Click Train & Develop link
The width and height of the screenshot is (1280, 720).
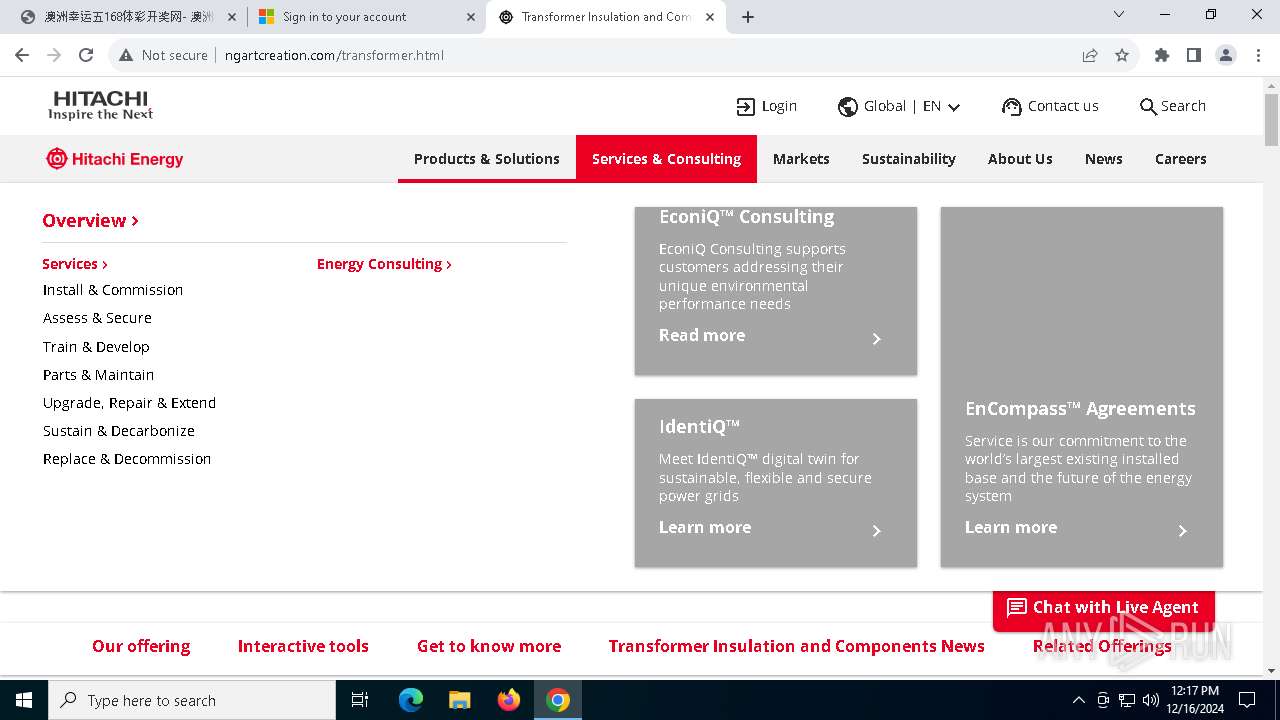click(x=96, y=347)
